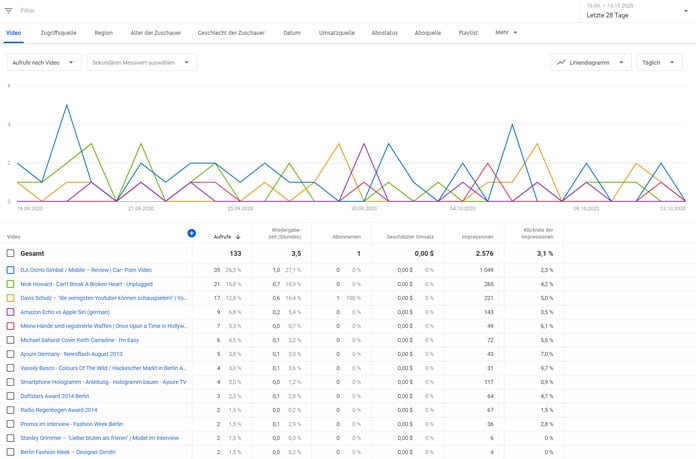Expand the Mehr tab menu
Screen dimensions: 696x459
pyautogui.click(x=506, y=33)
